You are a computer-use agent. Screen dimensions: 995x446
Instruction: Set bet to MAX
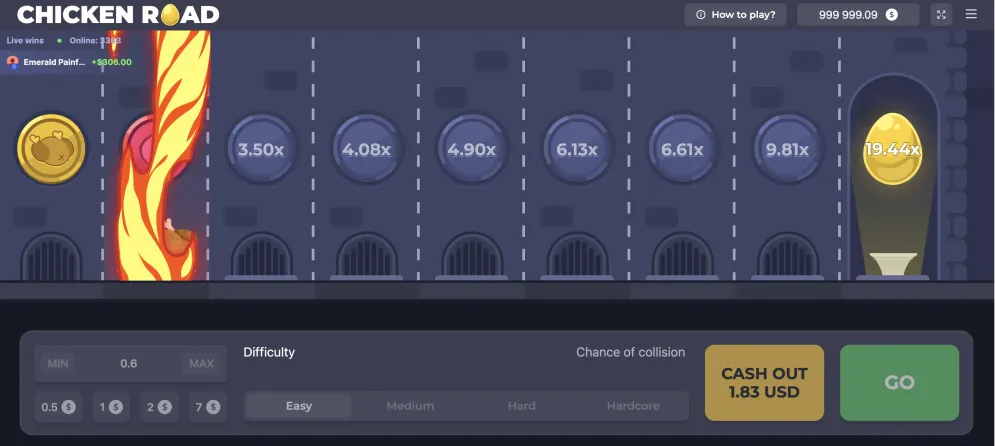(202, 364)
